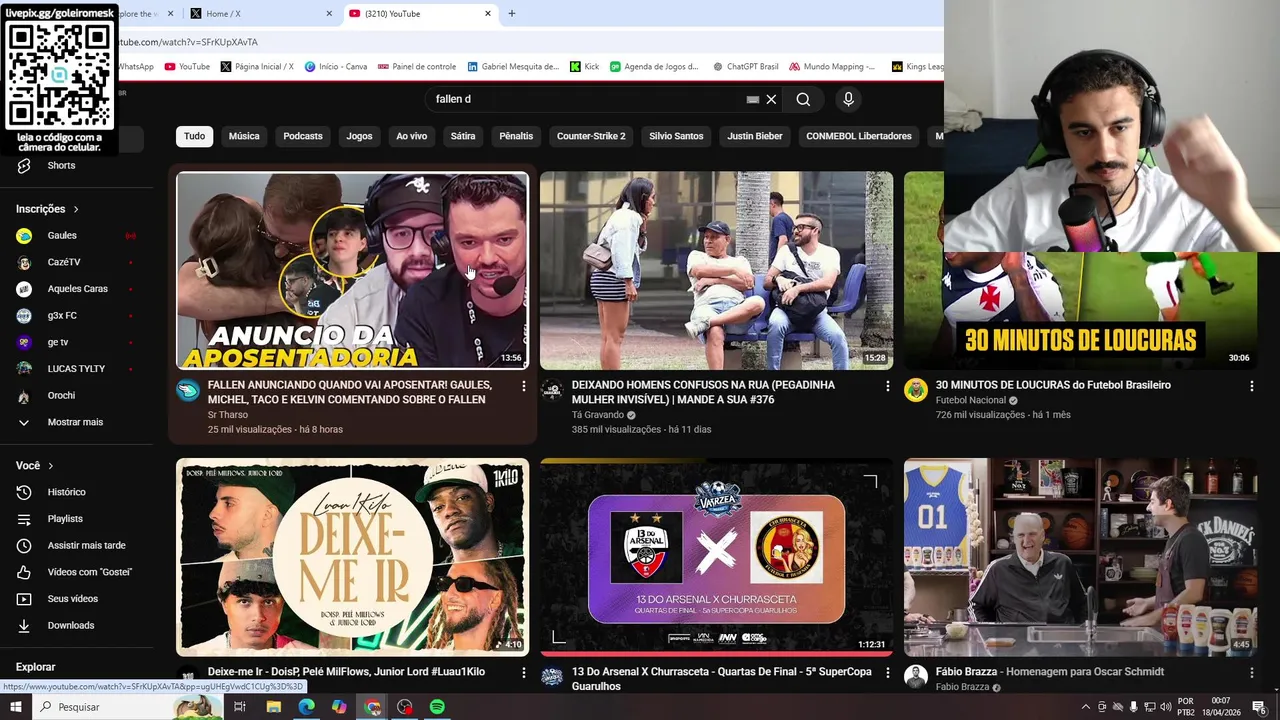Click the YouTube search magnifier button

[803, 99]
